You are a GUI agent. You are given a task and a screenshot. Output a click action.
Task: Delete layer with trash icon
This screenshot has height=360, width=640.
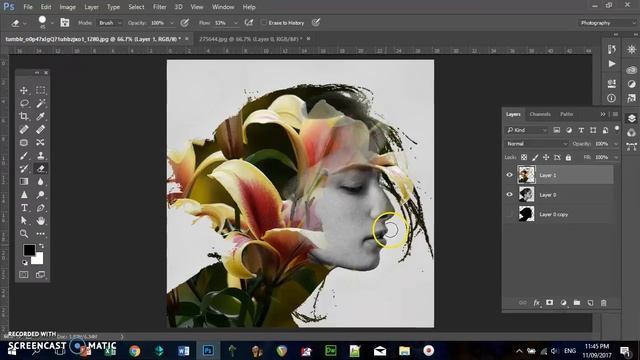click(604, 303)
